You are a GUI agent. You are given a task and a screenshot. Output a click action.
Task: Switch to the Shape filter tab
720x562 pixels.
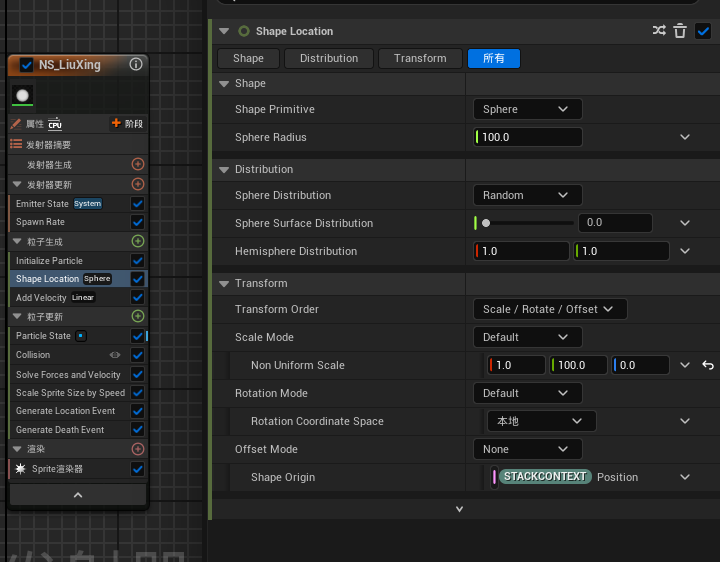(x=248, y=58)
